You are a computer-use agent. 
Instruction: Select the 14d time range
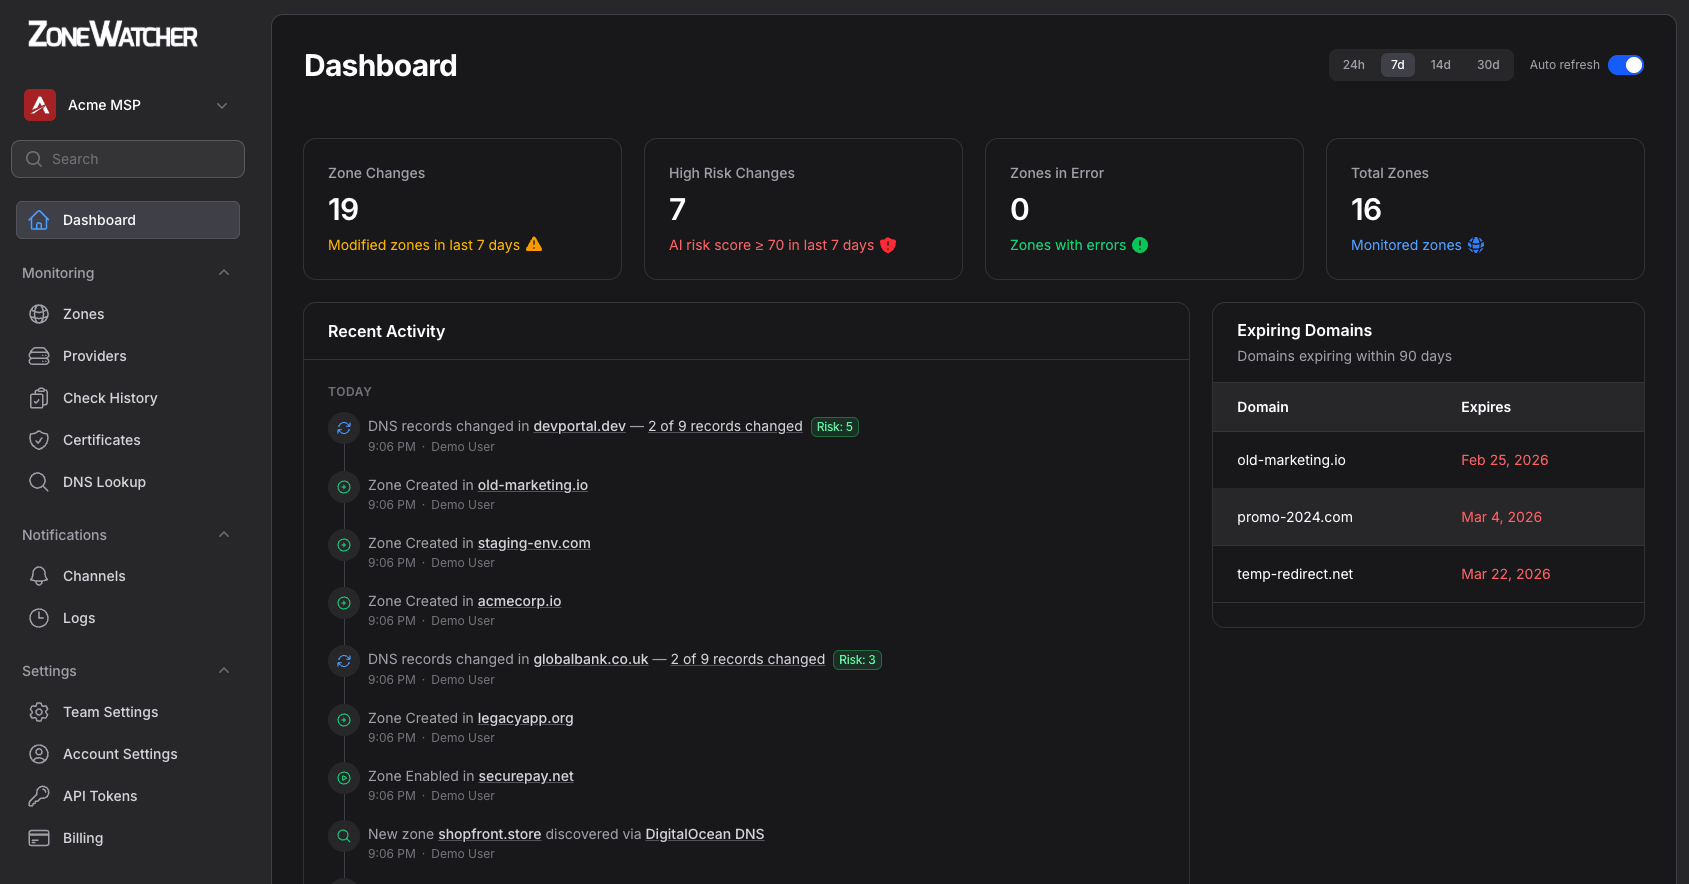click(x=1440, y=65)
